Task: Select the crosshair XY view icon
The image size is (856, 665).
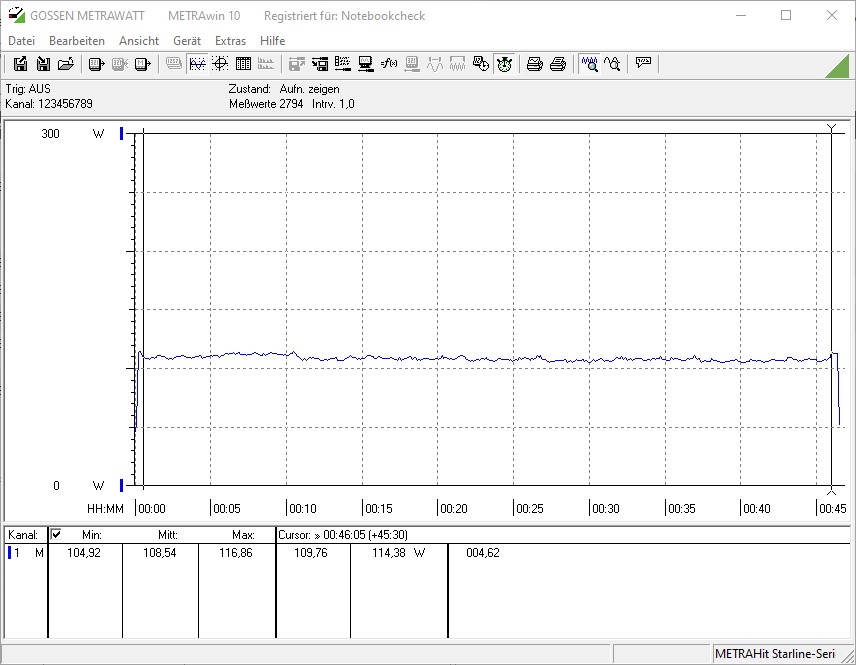Action: [220, 64]
